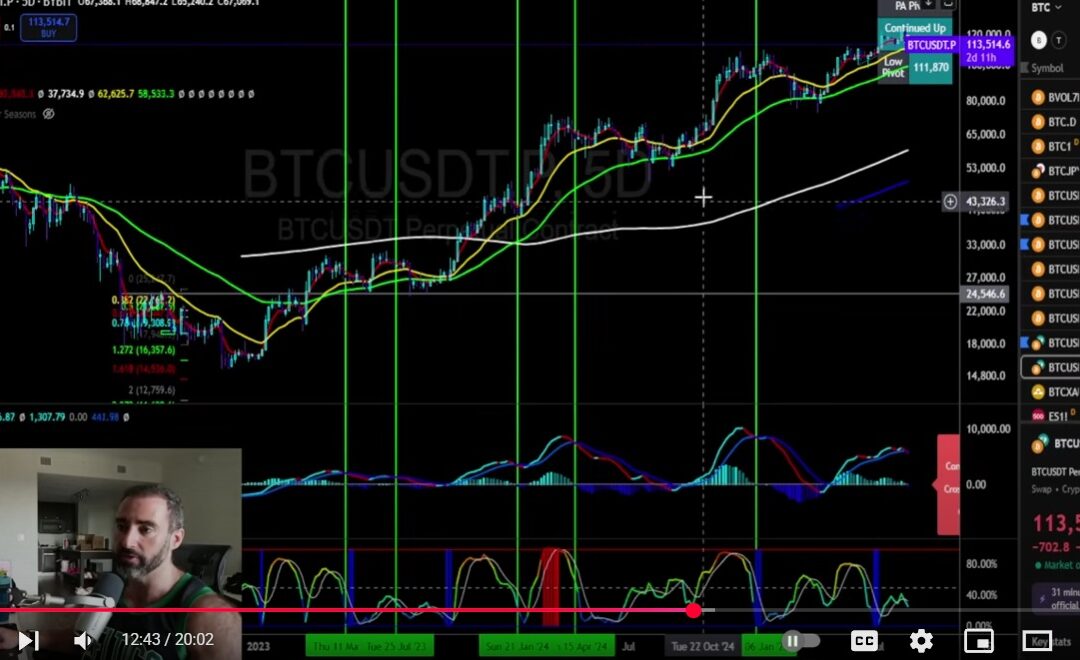Mute the video with the speaker icon
Viewport: 1080px width, 660px height.
83,641
